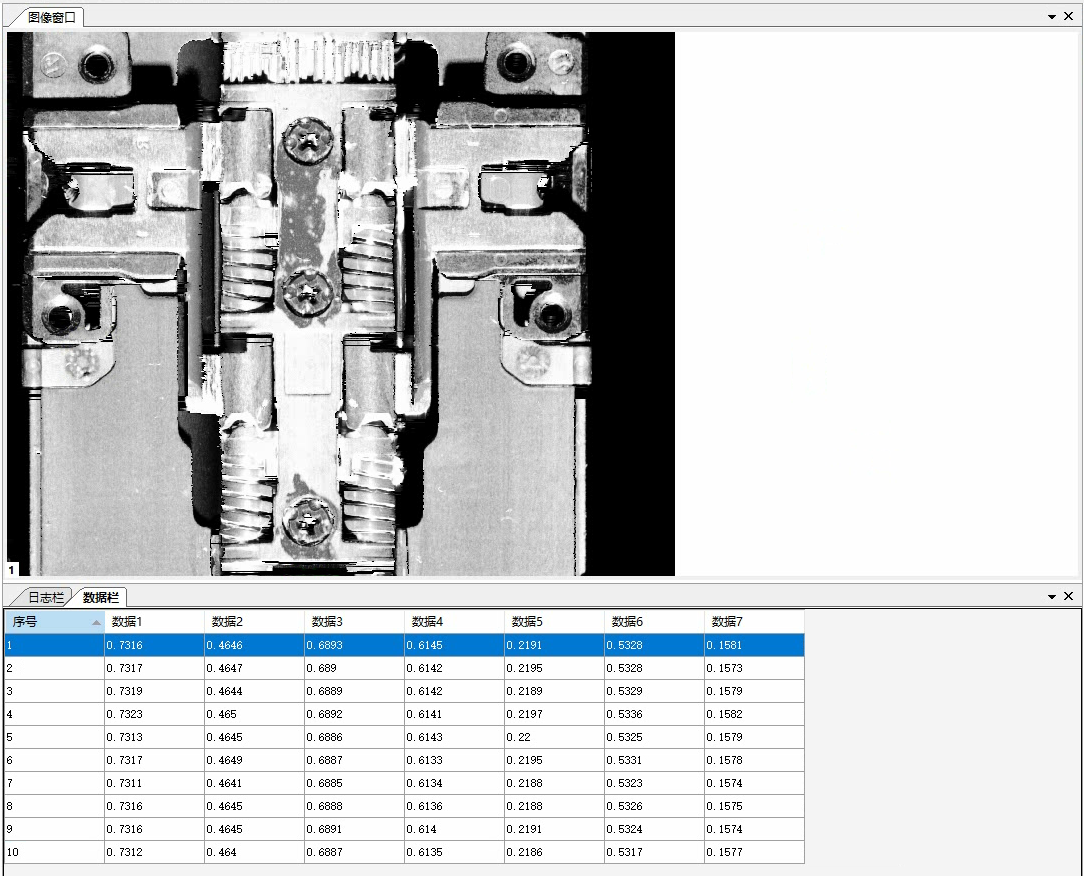Image resolution: width=1084 pixels, height=876 pixels.
Task: Select cell 0.2186 in row 10
Action: (554, 852)
